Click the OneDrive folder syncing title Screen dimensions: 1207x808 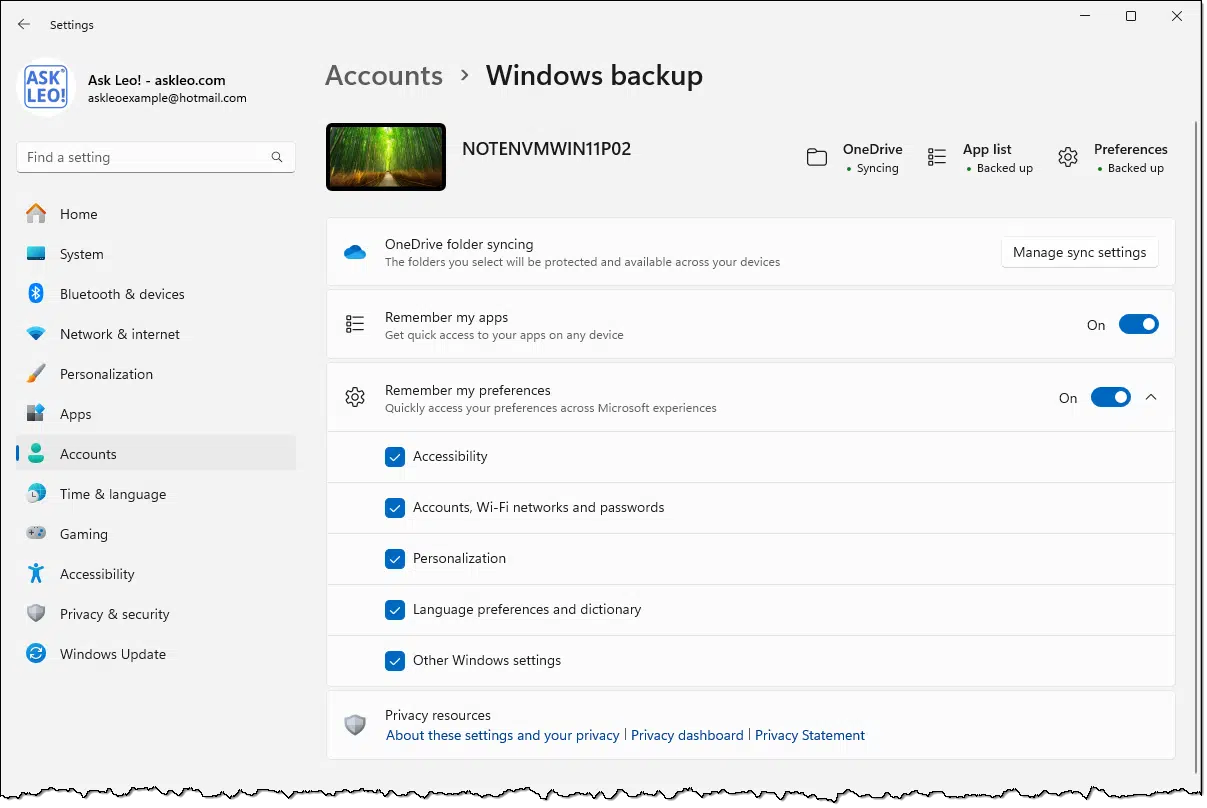coord(459,244)
